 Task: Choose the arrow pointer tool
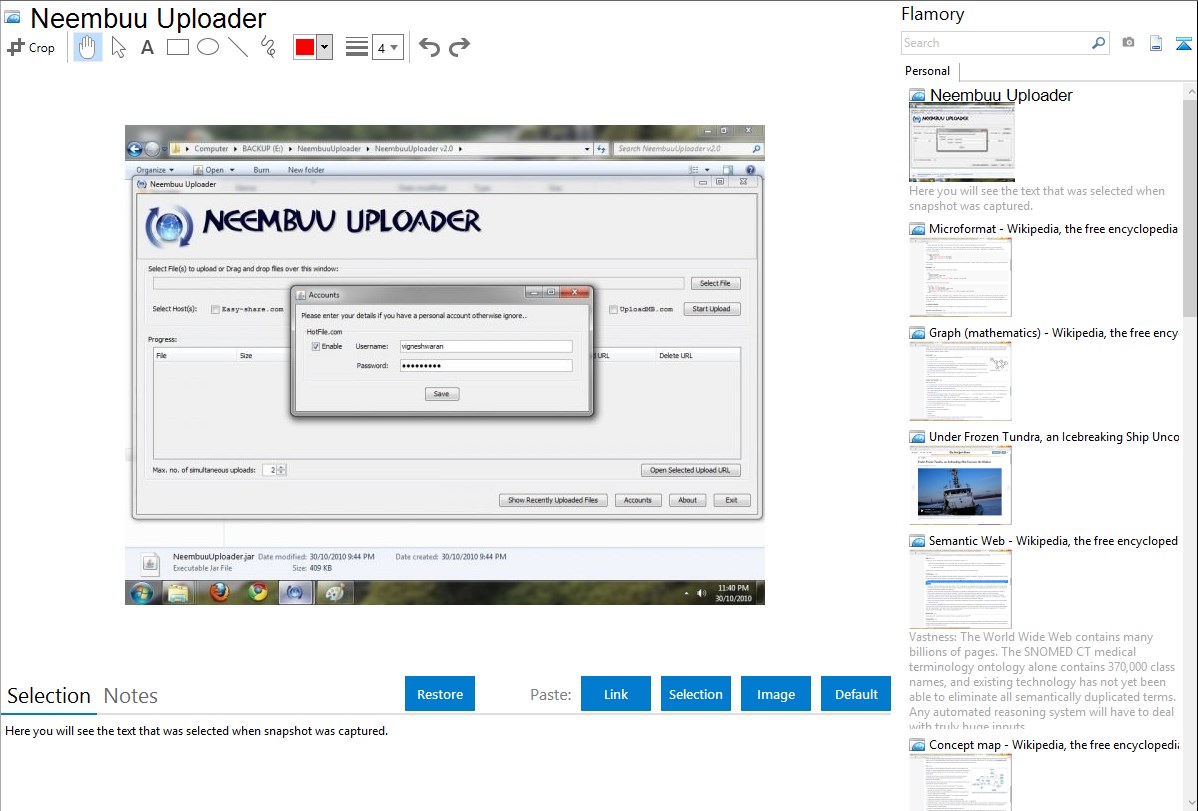pyautogui.click(x=118, y=47)
